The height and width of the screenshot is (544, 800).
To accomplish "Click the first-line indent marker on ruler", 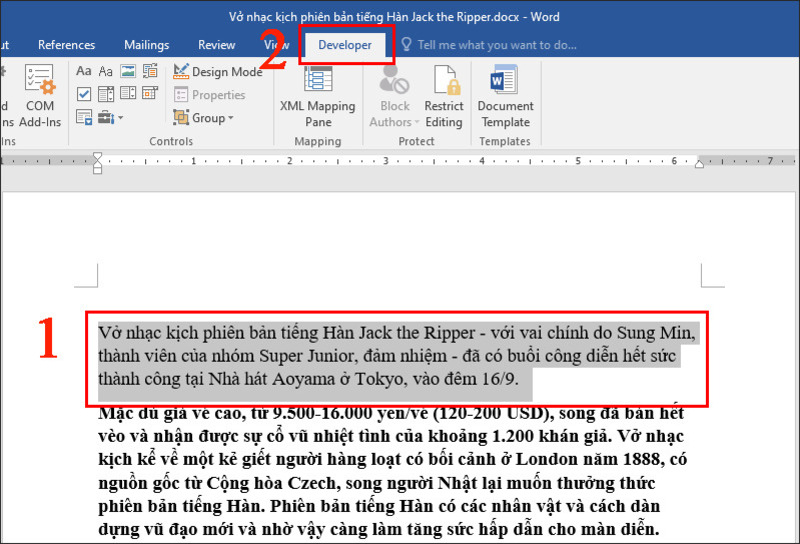I will coord(98,157).
